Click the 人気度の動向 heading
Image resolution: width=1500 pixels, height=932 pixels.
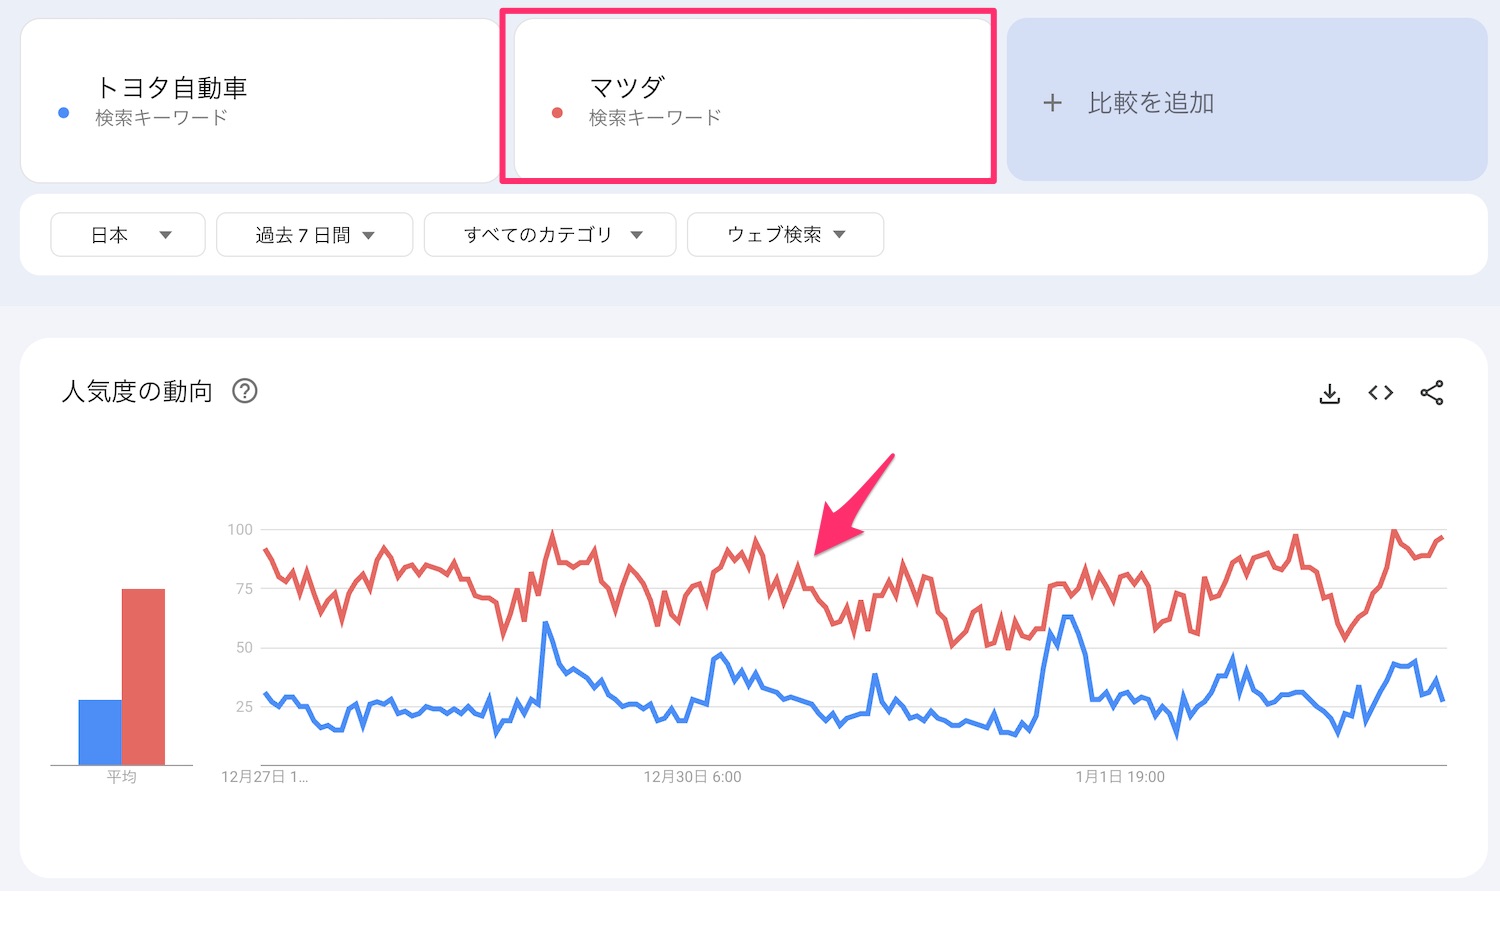(x=137, y=391)
